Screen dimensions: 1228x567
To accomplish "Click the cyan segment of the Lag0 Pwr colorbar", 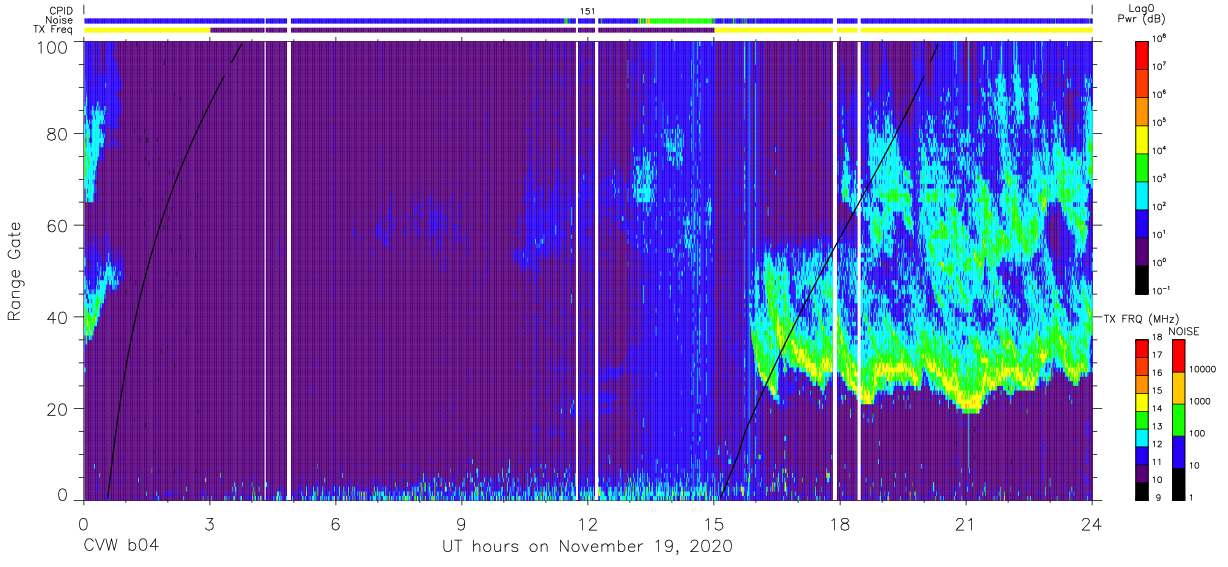I will click(1142, 194).
